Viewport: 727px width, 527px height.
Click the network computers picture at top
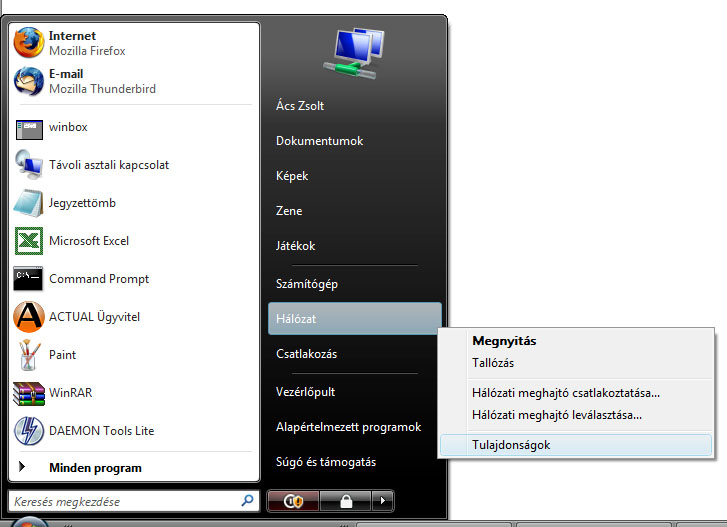pyautogui.click(x=355, y=54)
